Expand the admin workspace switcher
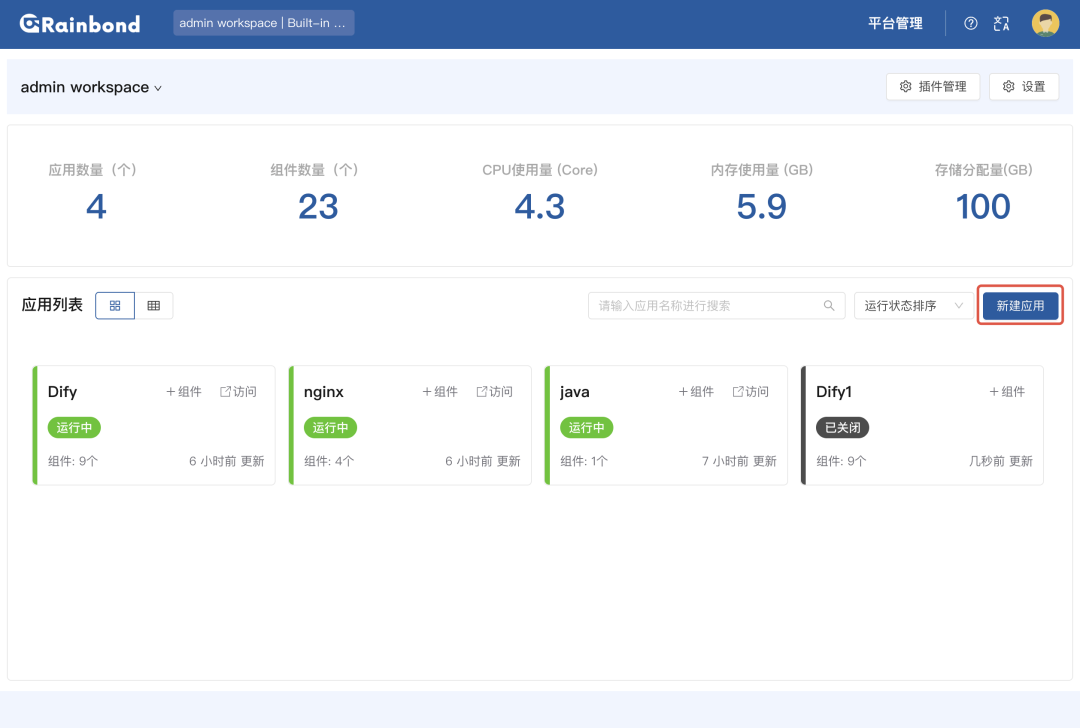Screen dimensions: 1080x728 click(x=91, y=87)
